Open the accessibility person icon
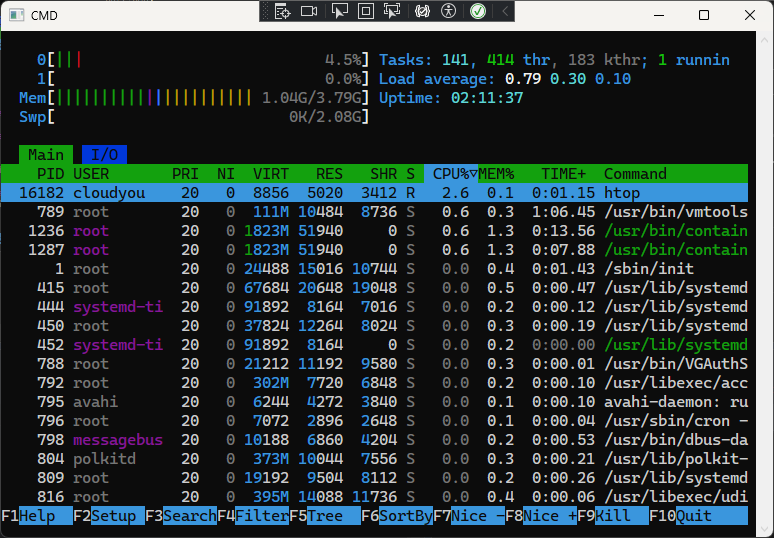The width and height of the screenshot is (774, 538). point(449,11)
